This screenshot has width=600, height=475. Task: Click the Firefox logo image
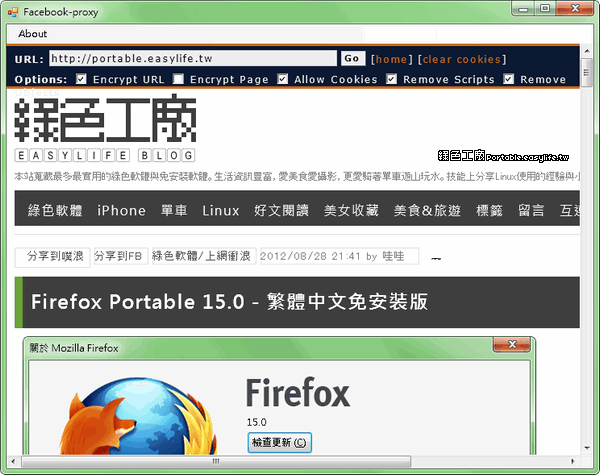[139, 416]
